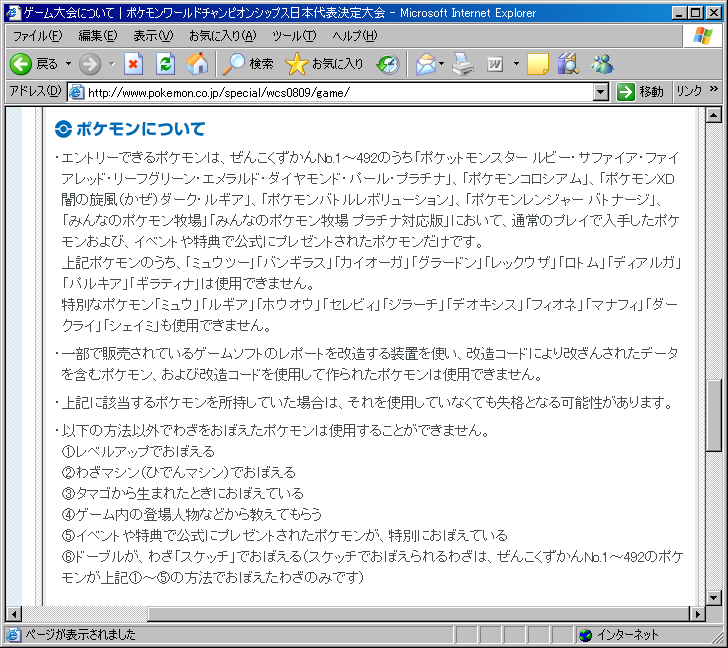Open the お気に入り(A) menu
The image size is (728, 648).
click(x=222, y=36)
